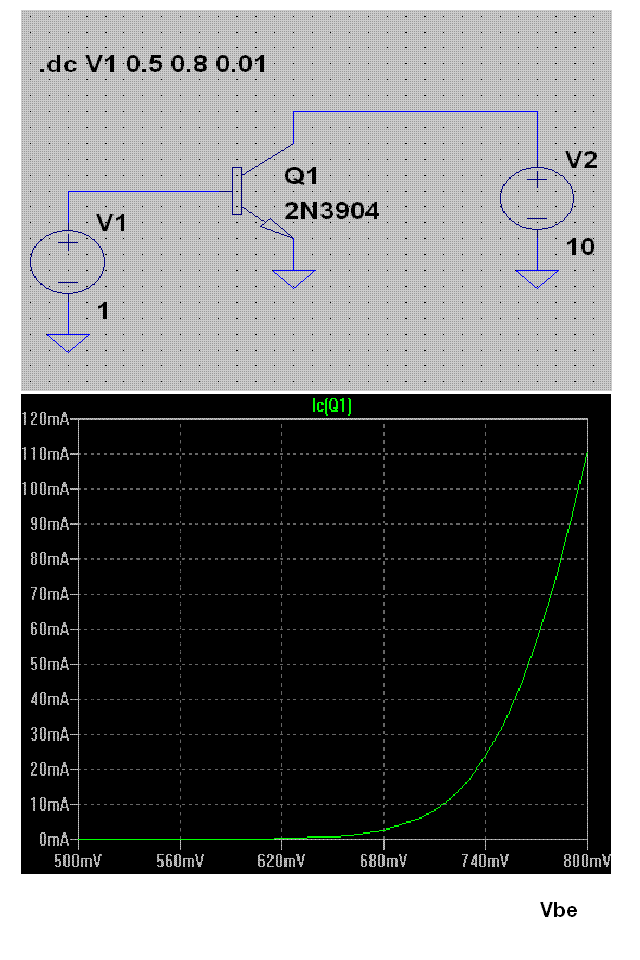Click the 70mA y-axis label

50,594
